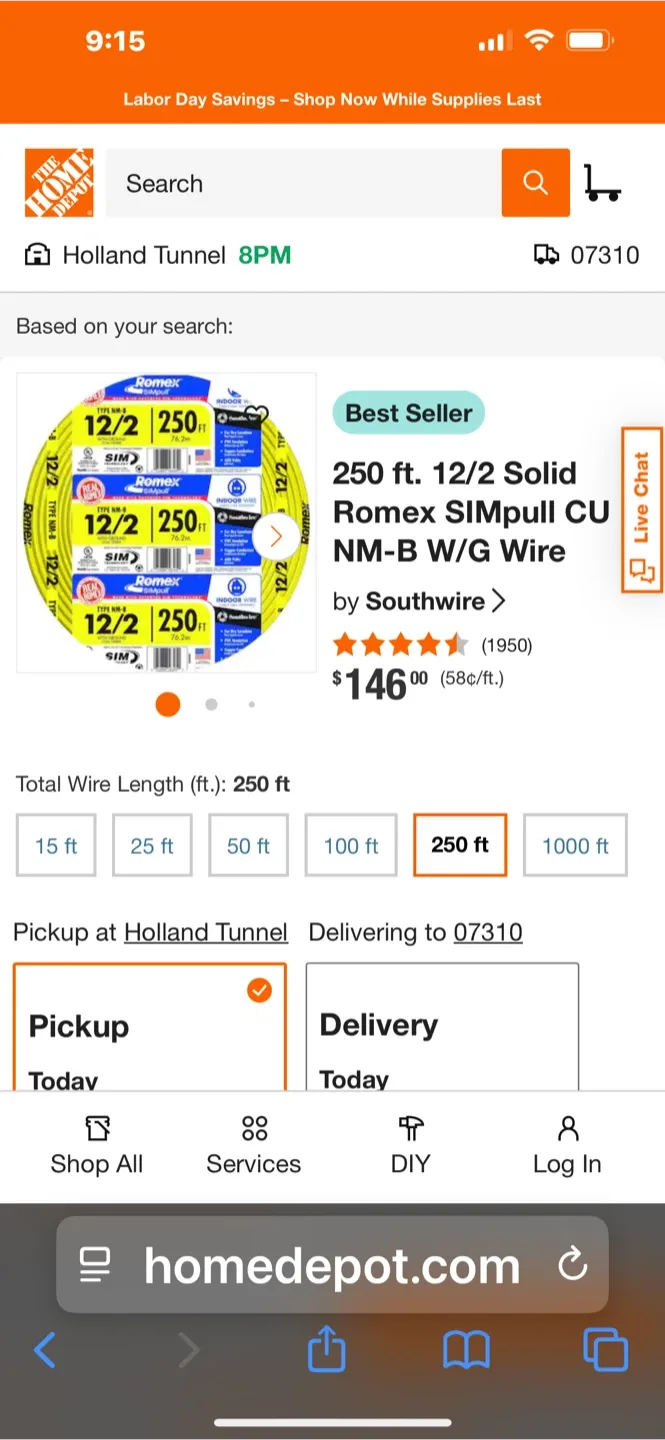Open the Home Depot logo homepage
This screenshot has height=1440, width=665.
pos(59,183)
